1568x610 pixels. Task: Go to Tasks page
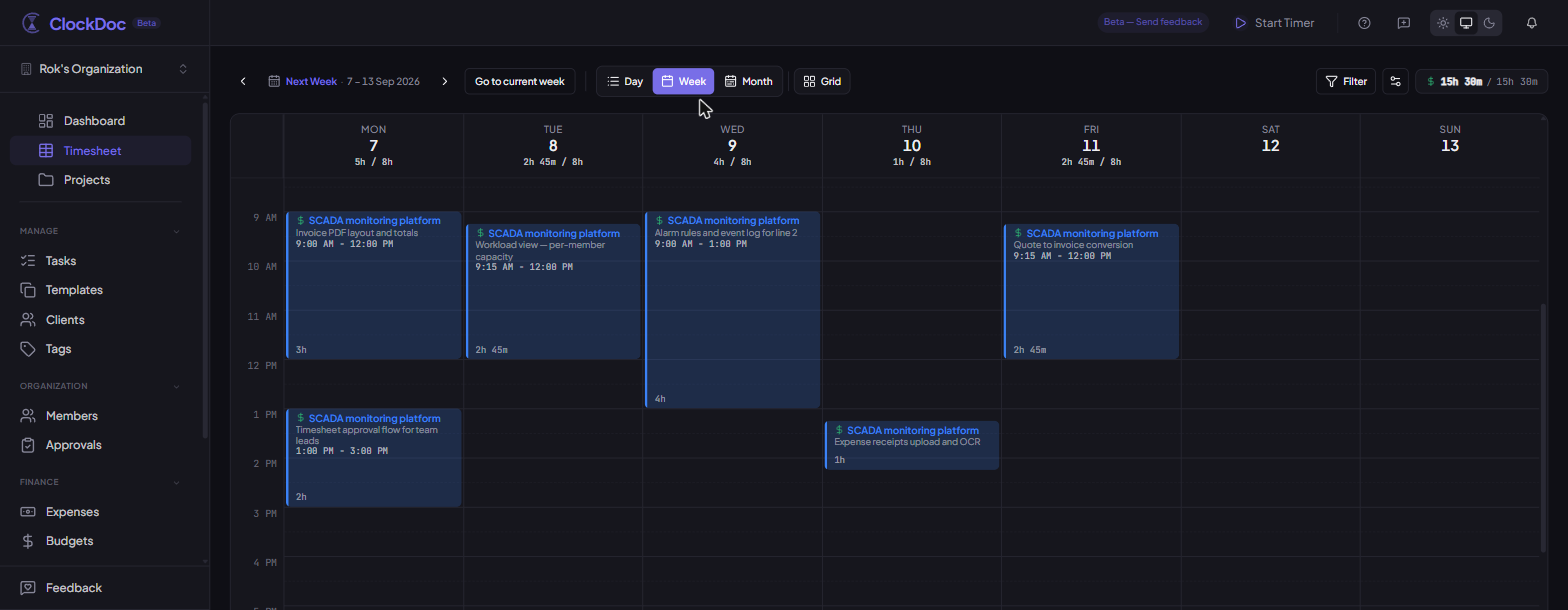[x=100, y=261]
